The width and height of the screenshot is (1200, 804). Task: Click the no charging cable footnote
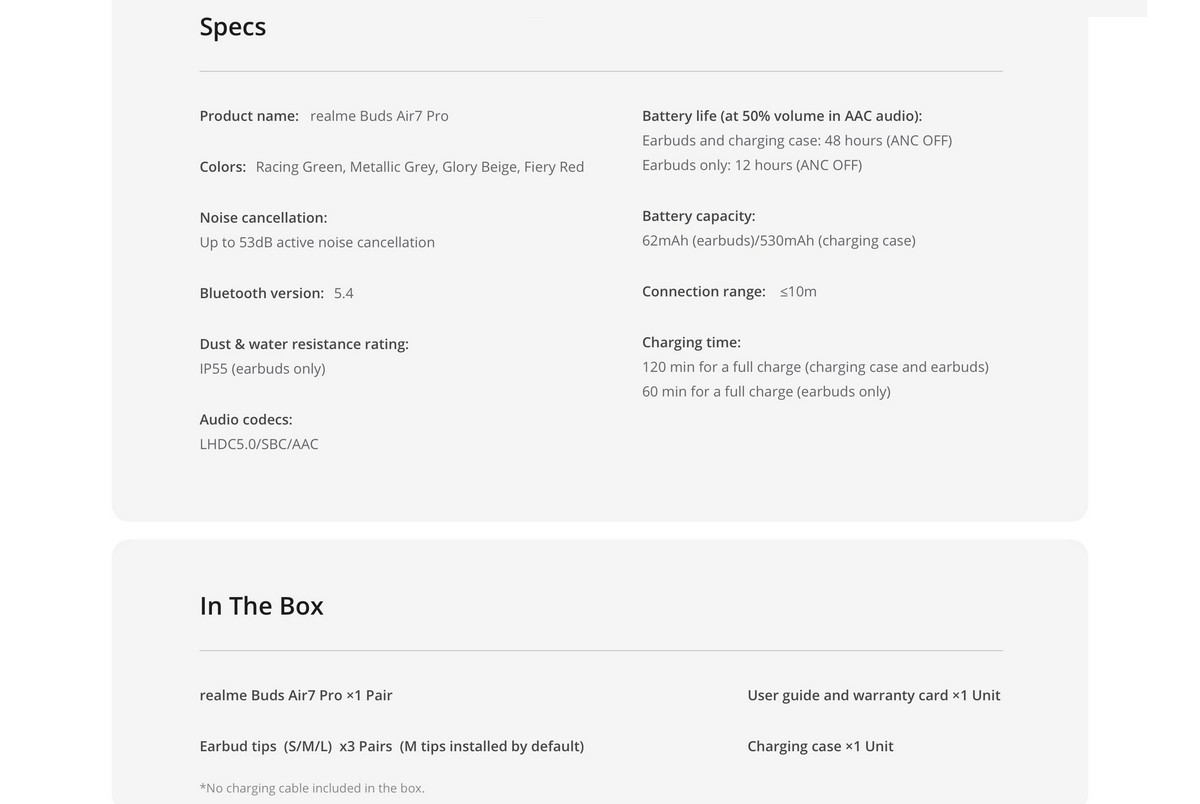[312, 788]
